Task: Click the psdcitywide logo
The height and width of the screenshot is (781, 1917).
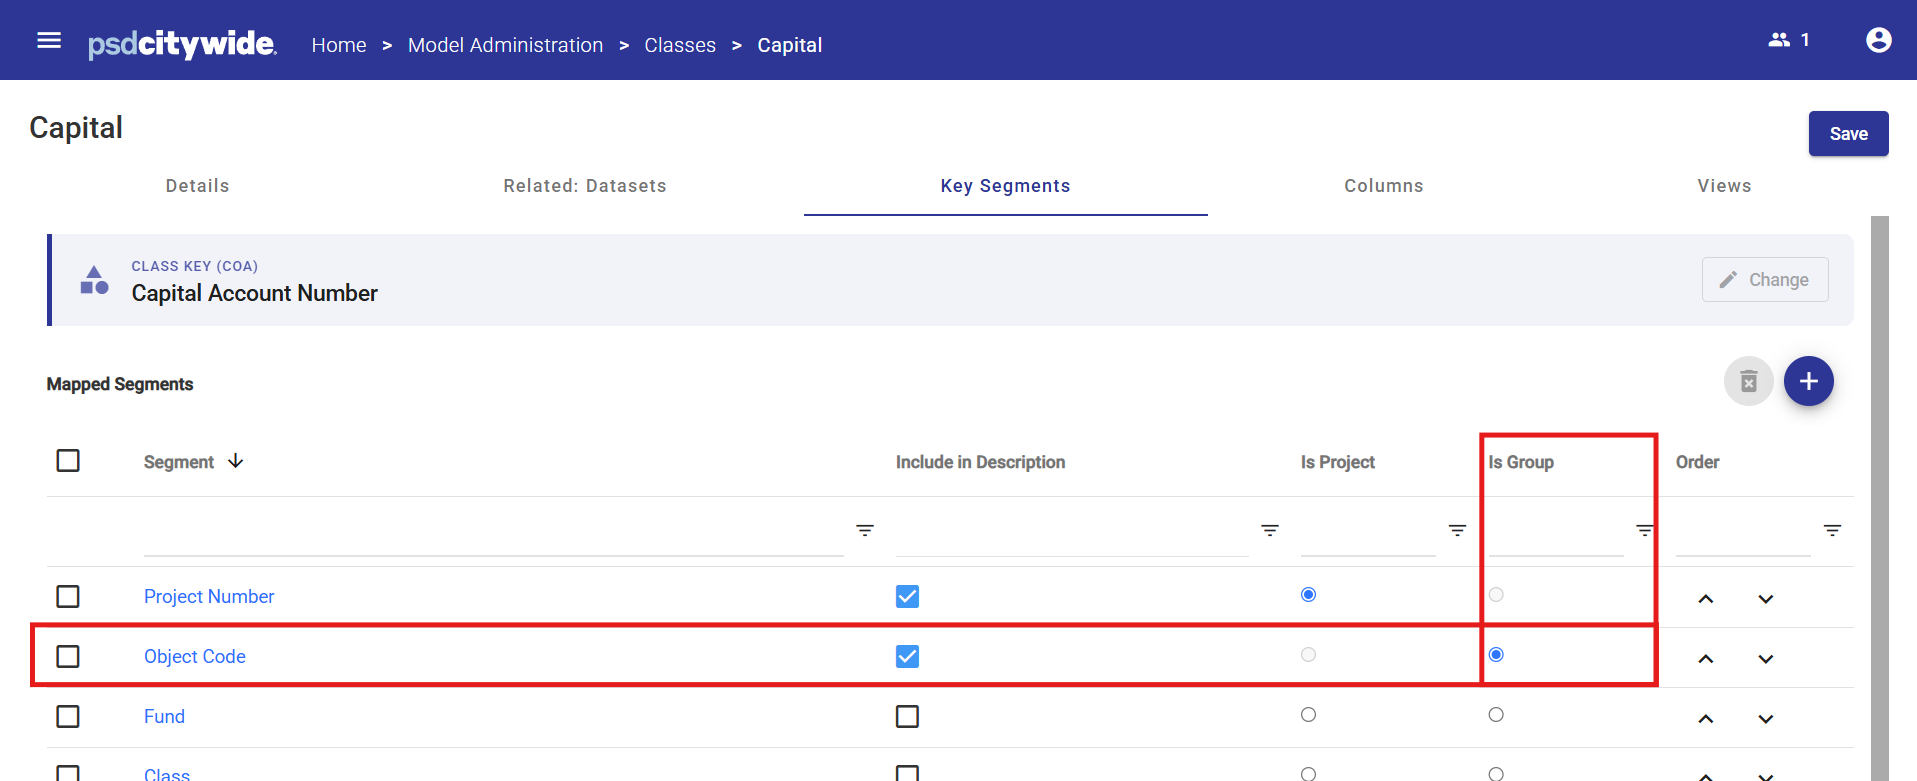Action: click(182, 44)
